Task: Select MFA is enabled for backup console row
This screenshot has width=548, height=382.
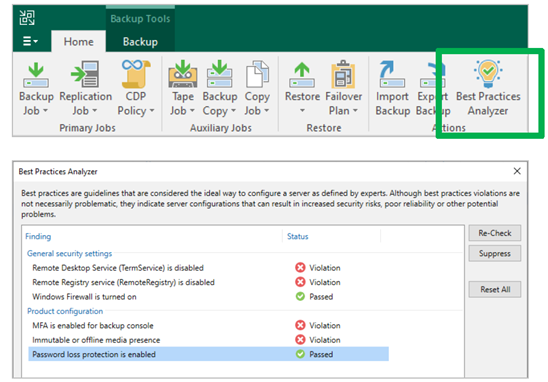Action: (208, 325)
